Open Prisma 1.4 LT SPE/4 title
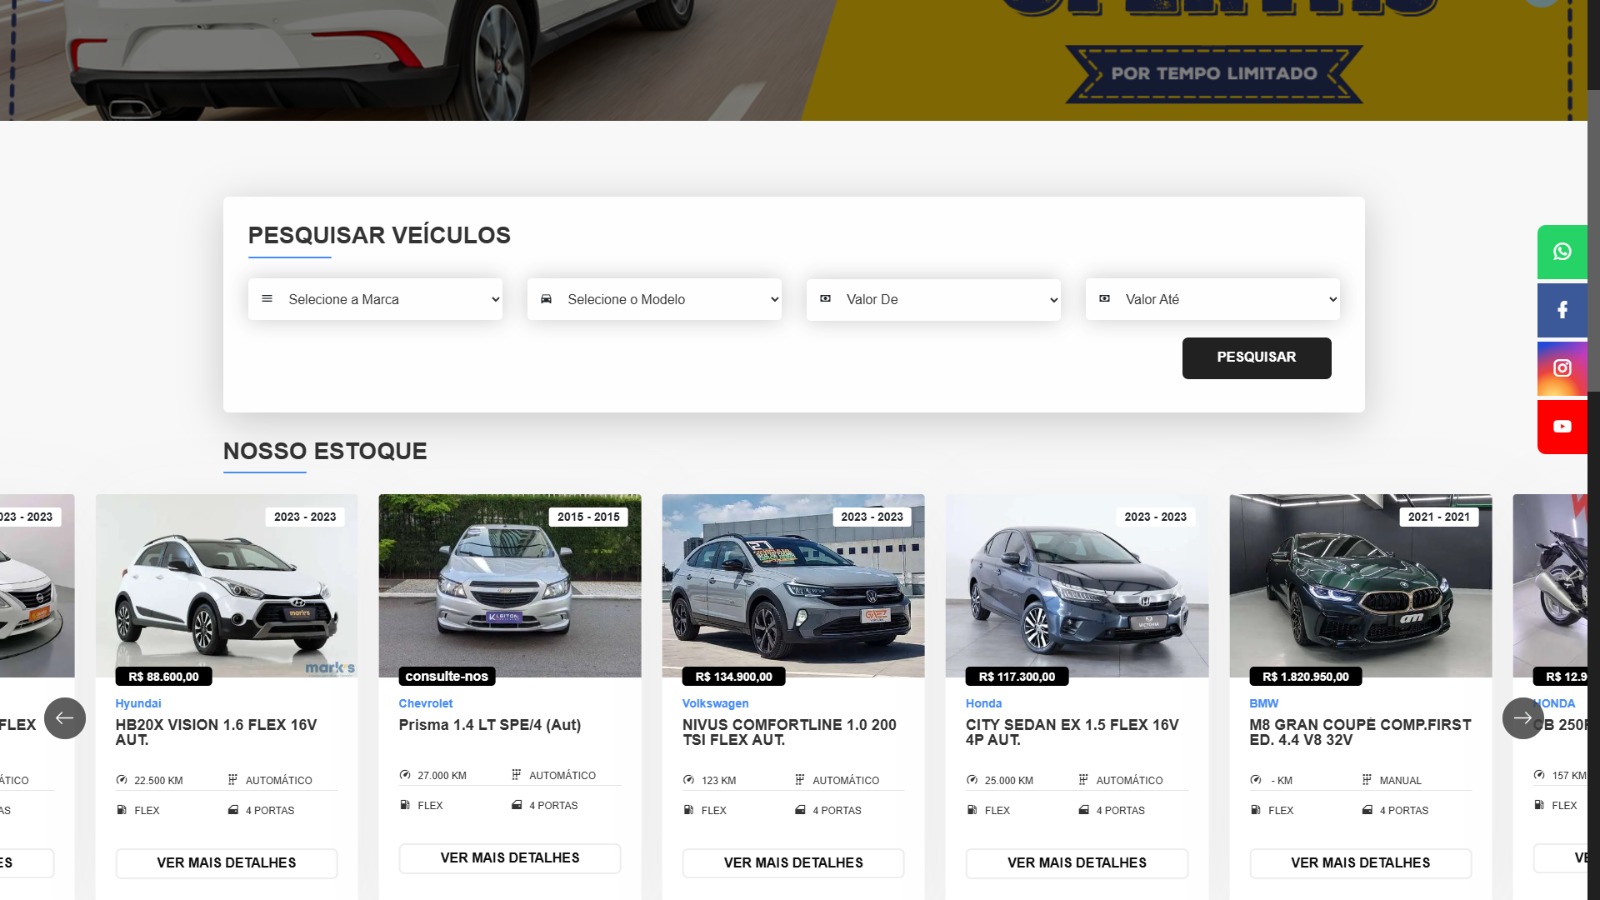The height and width of the screenshot is (900, 1600). point(490,725)
